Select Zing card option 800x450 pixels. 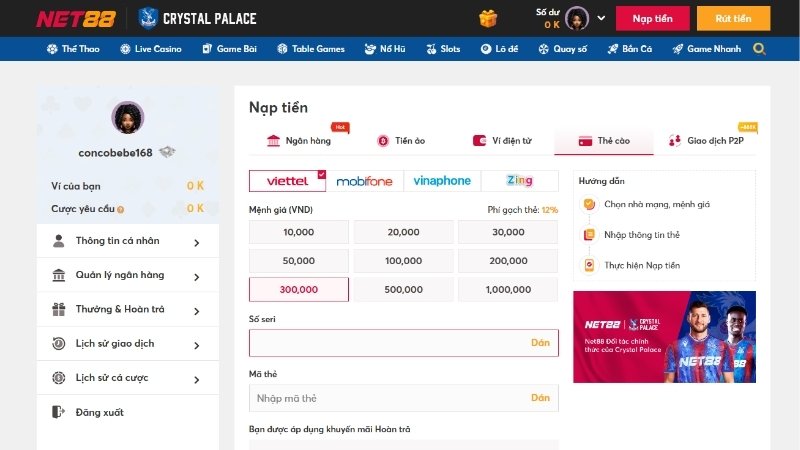pyautogui.click(x=520, y=181)
